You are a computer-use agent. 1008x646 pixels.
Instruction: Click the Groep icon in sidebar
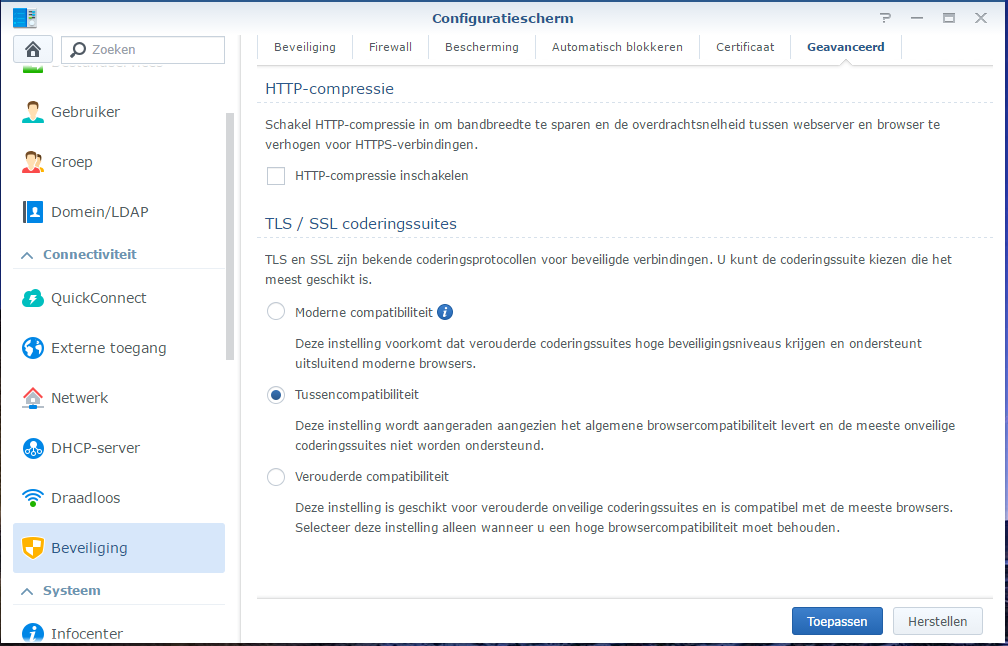[33, 162]
